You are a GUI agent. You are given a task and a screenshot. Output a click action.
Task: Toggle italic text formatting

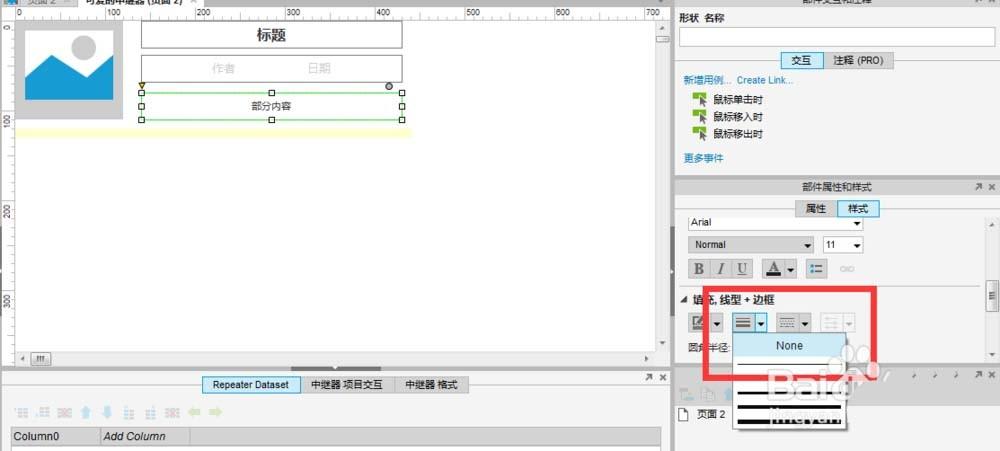pos(720,269)
